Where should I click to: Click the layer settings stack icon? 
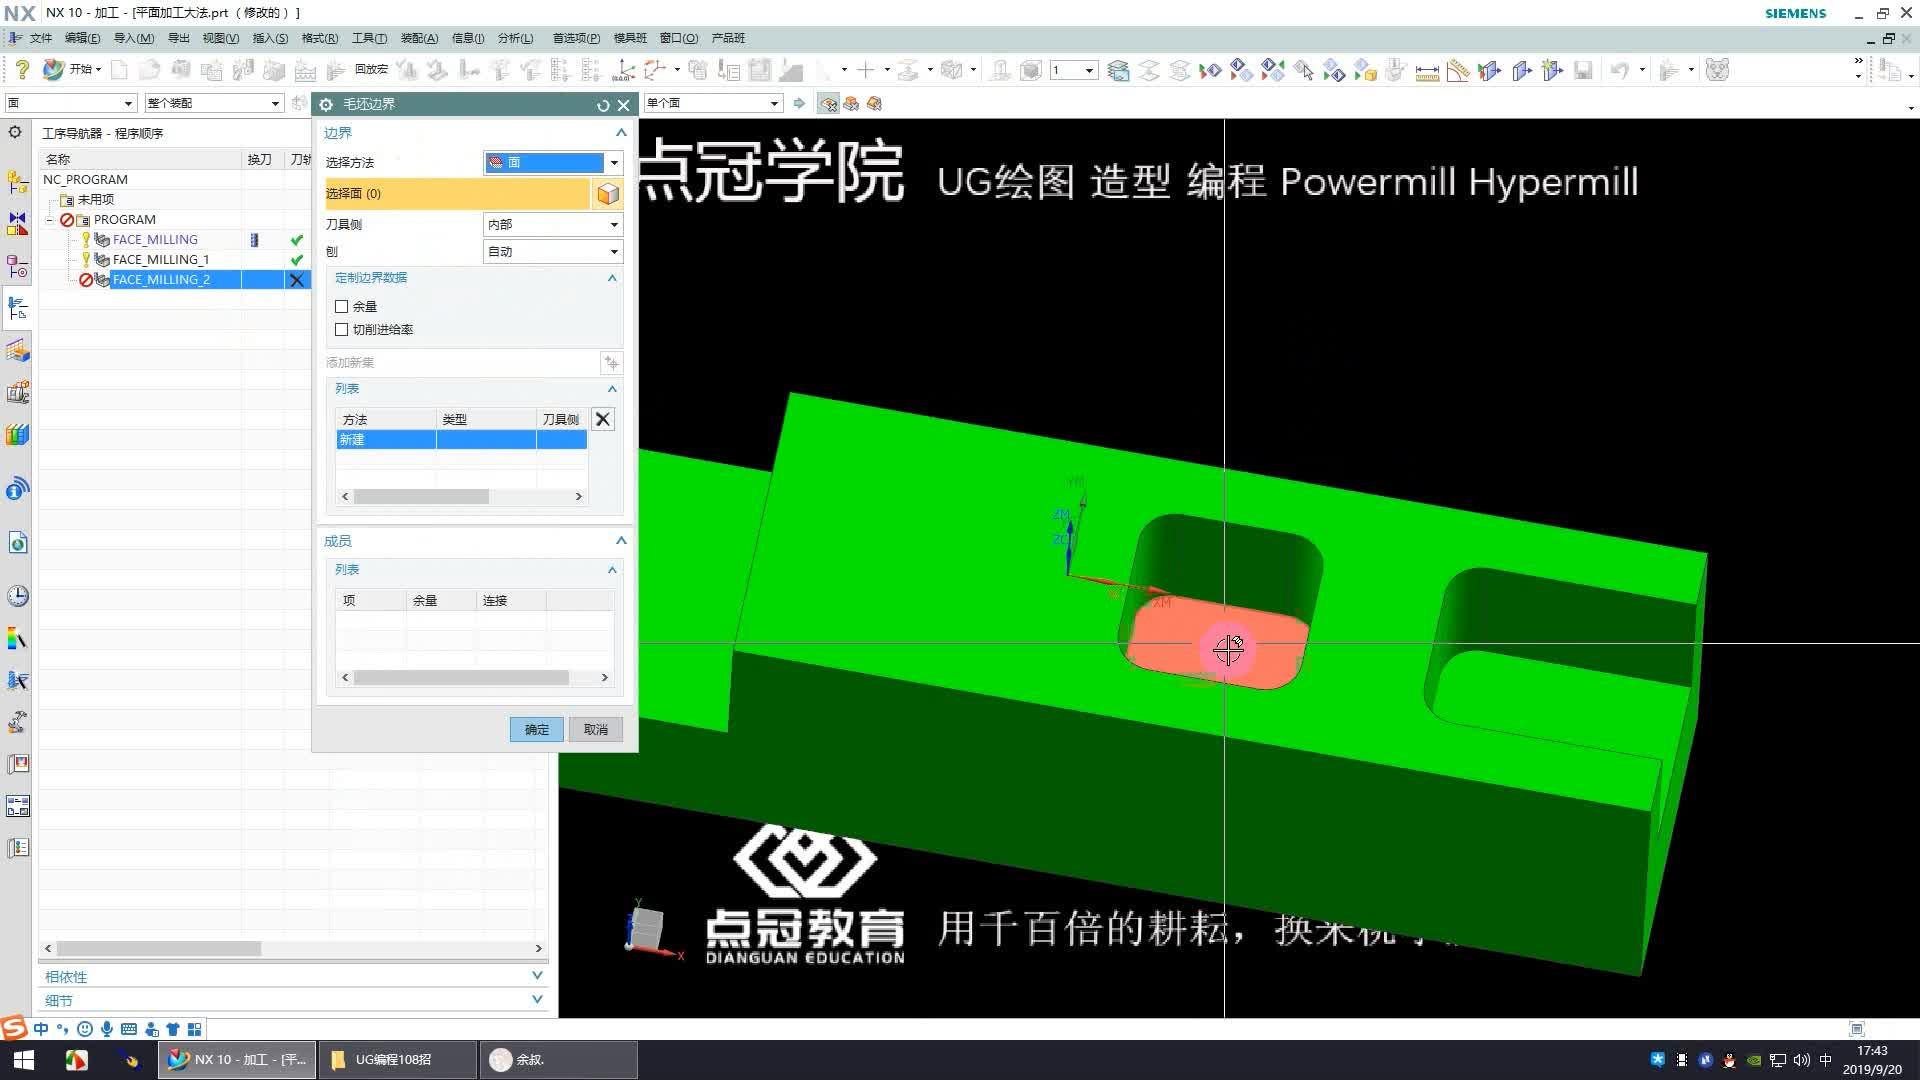pyautogui.click(x=1118, y=70)
